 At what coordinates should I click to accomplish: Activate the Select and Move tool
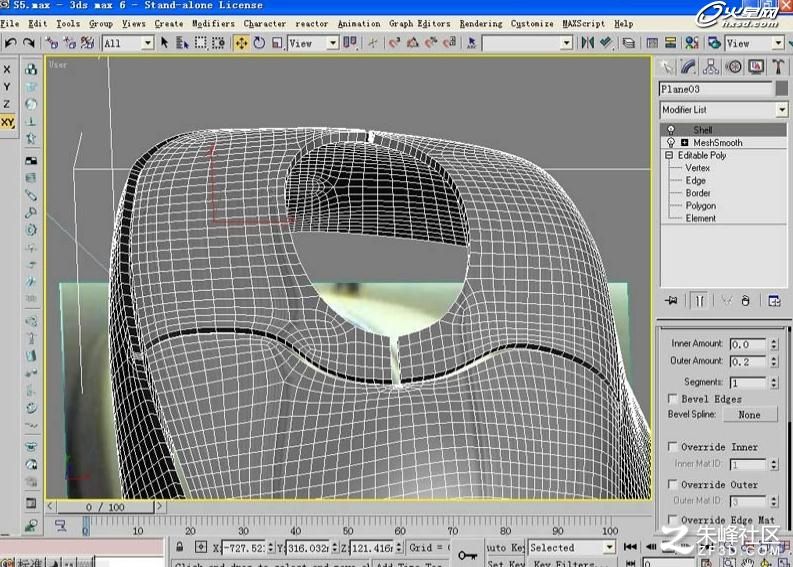[x=242, y=43]
